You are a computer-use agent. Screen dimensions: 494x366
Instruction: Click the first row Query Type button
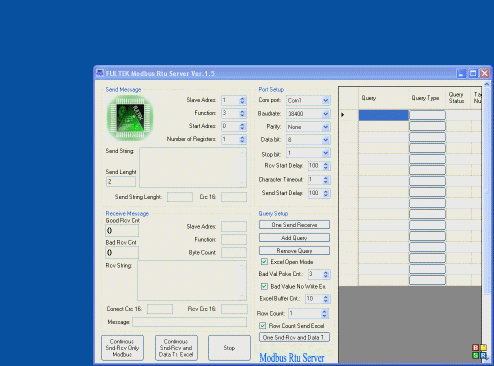click(x=427, y=115)
